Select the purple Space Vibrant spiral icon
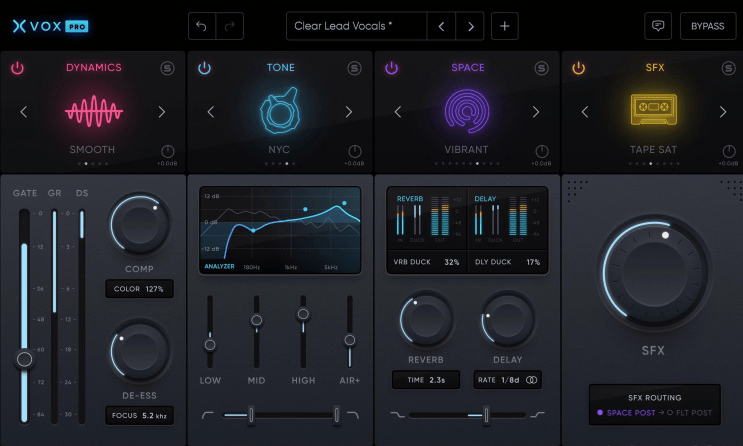 click(467, 111)
